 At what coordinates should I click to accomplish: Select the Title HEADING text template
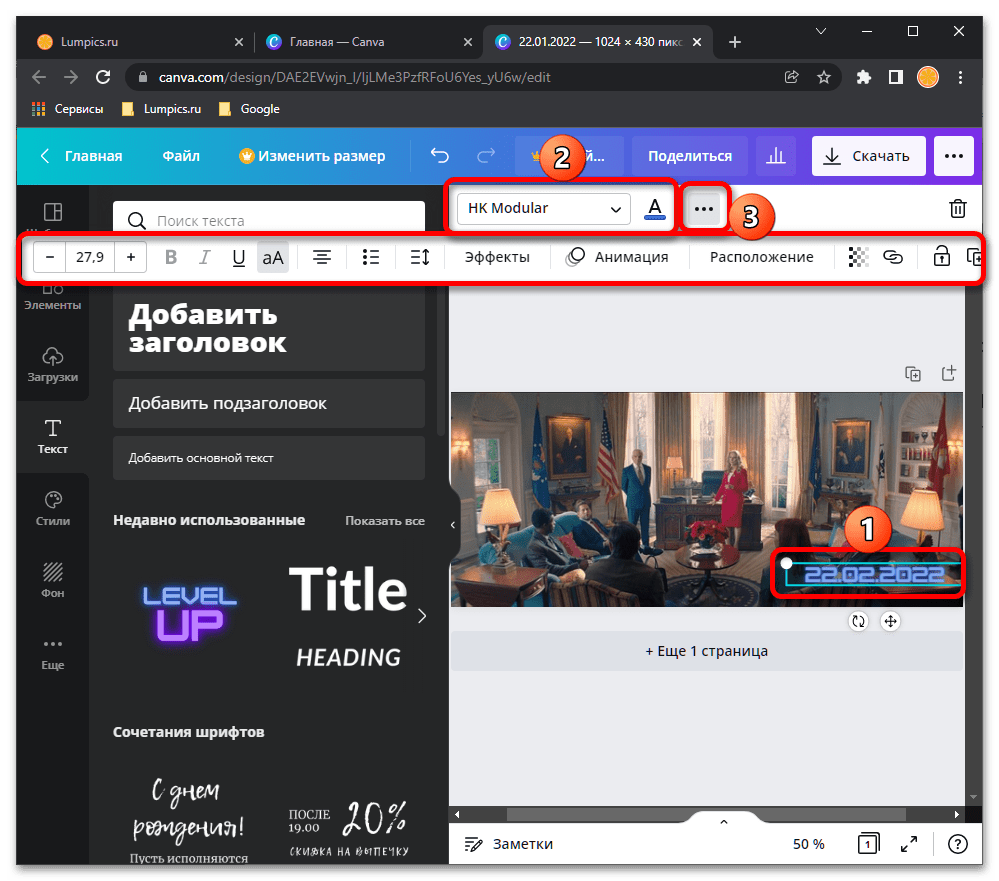click(x=349, y=614)
